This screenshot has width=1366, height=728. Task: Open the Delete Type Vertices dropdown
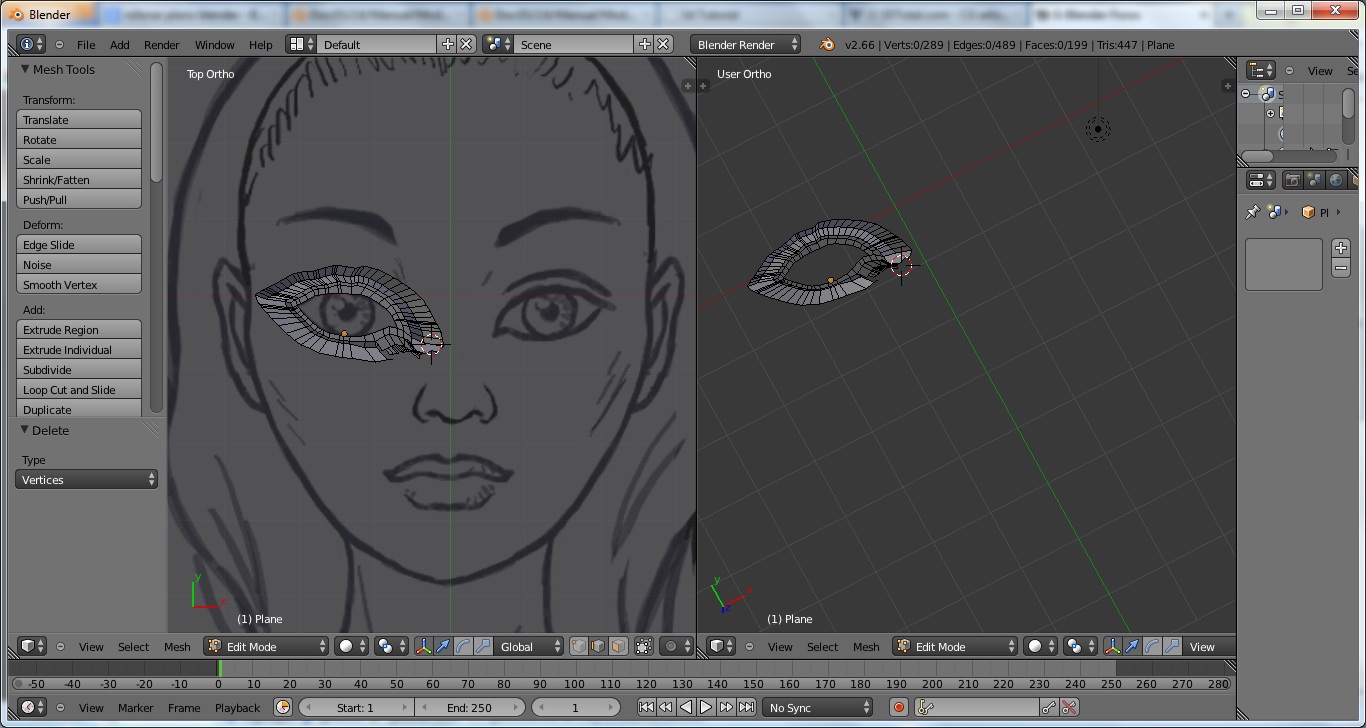point(88,480)
